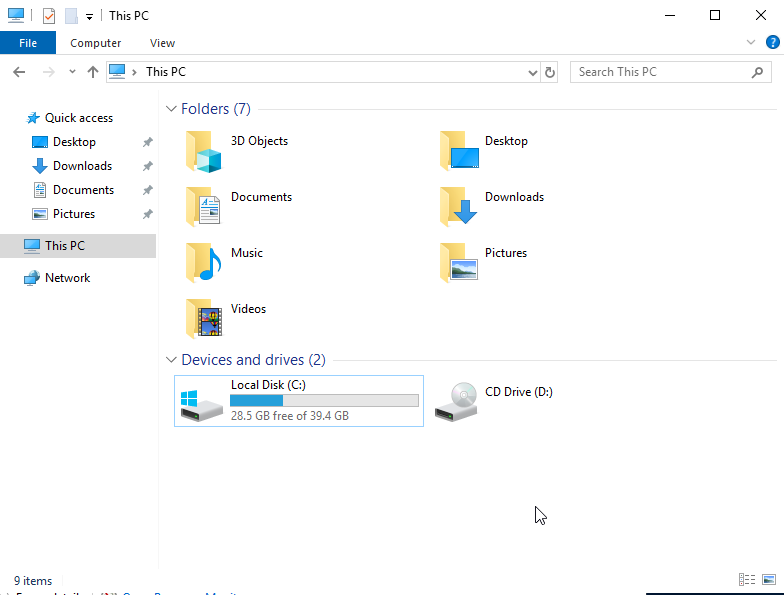This screenshot has width=784, height=595.
Task: Select Network in the navigation pane
Action: click(x=67, y=278)
